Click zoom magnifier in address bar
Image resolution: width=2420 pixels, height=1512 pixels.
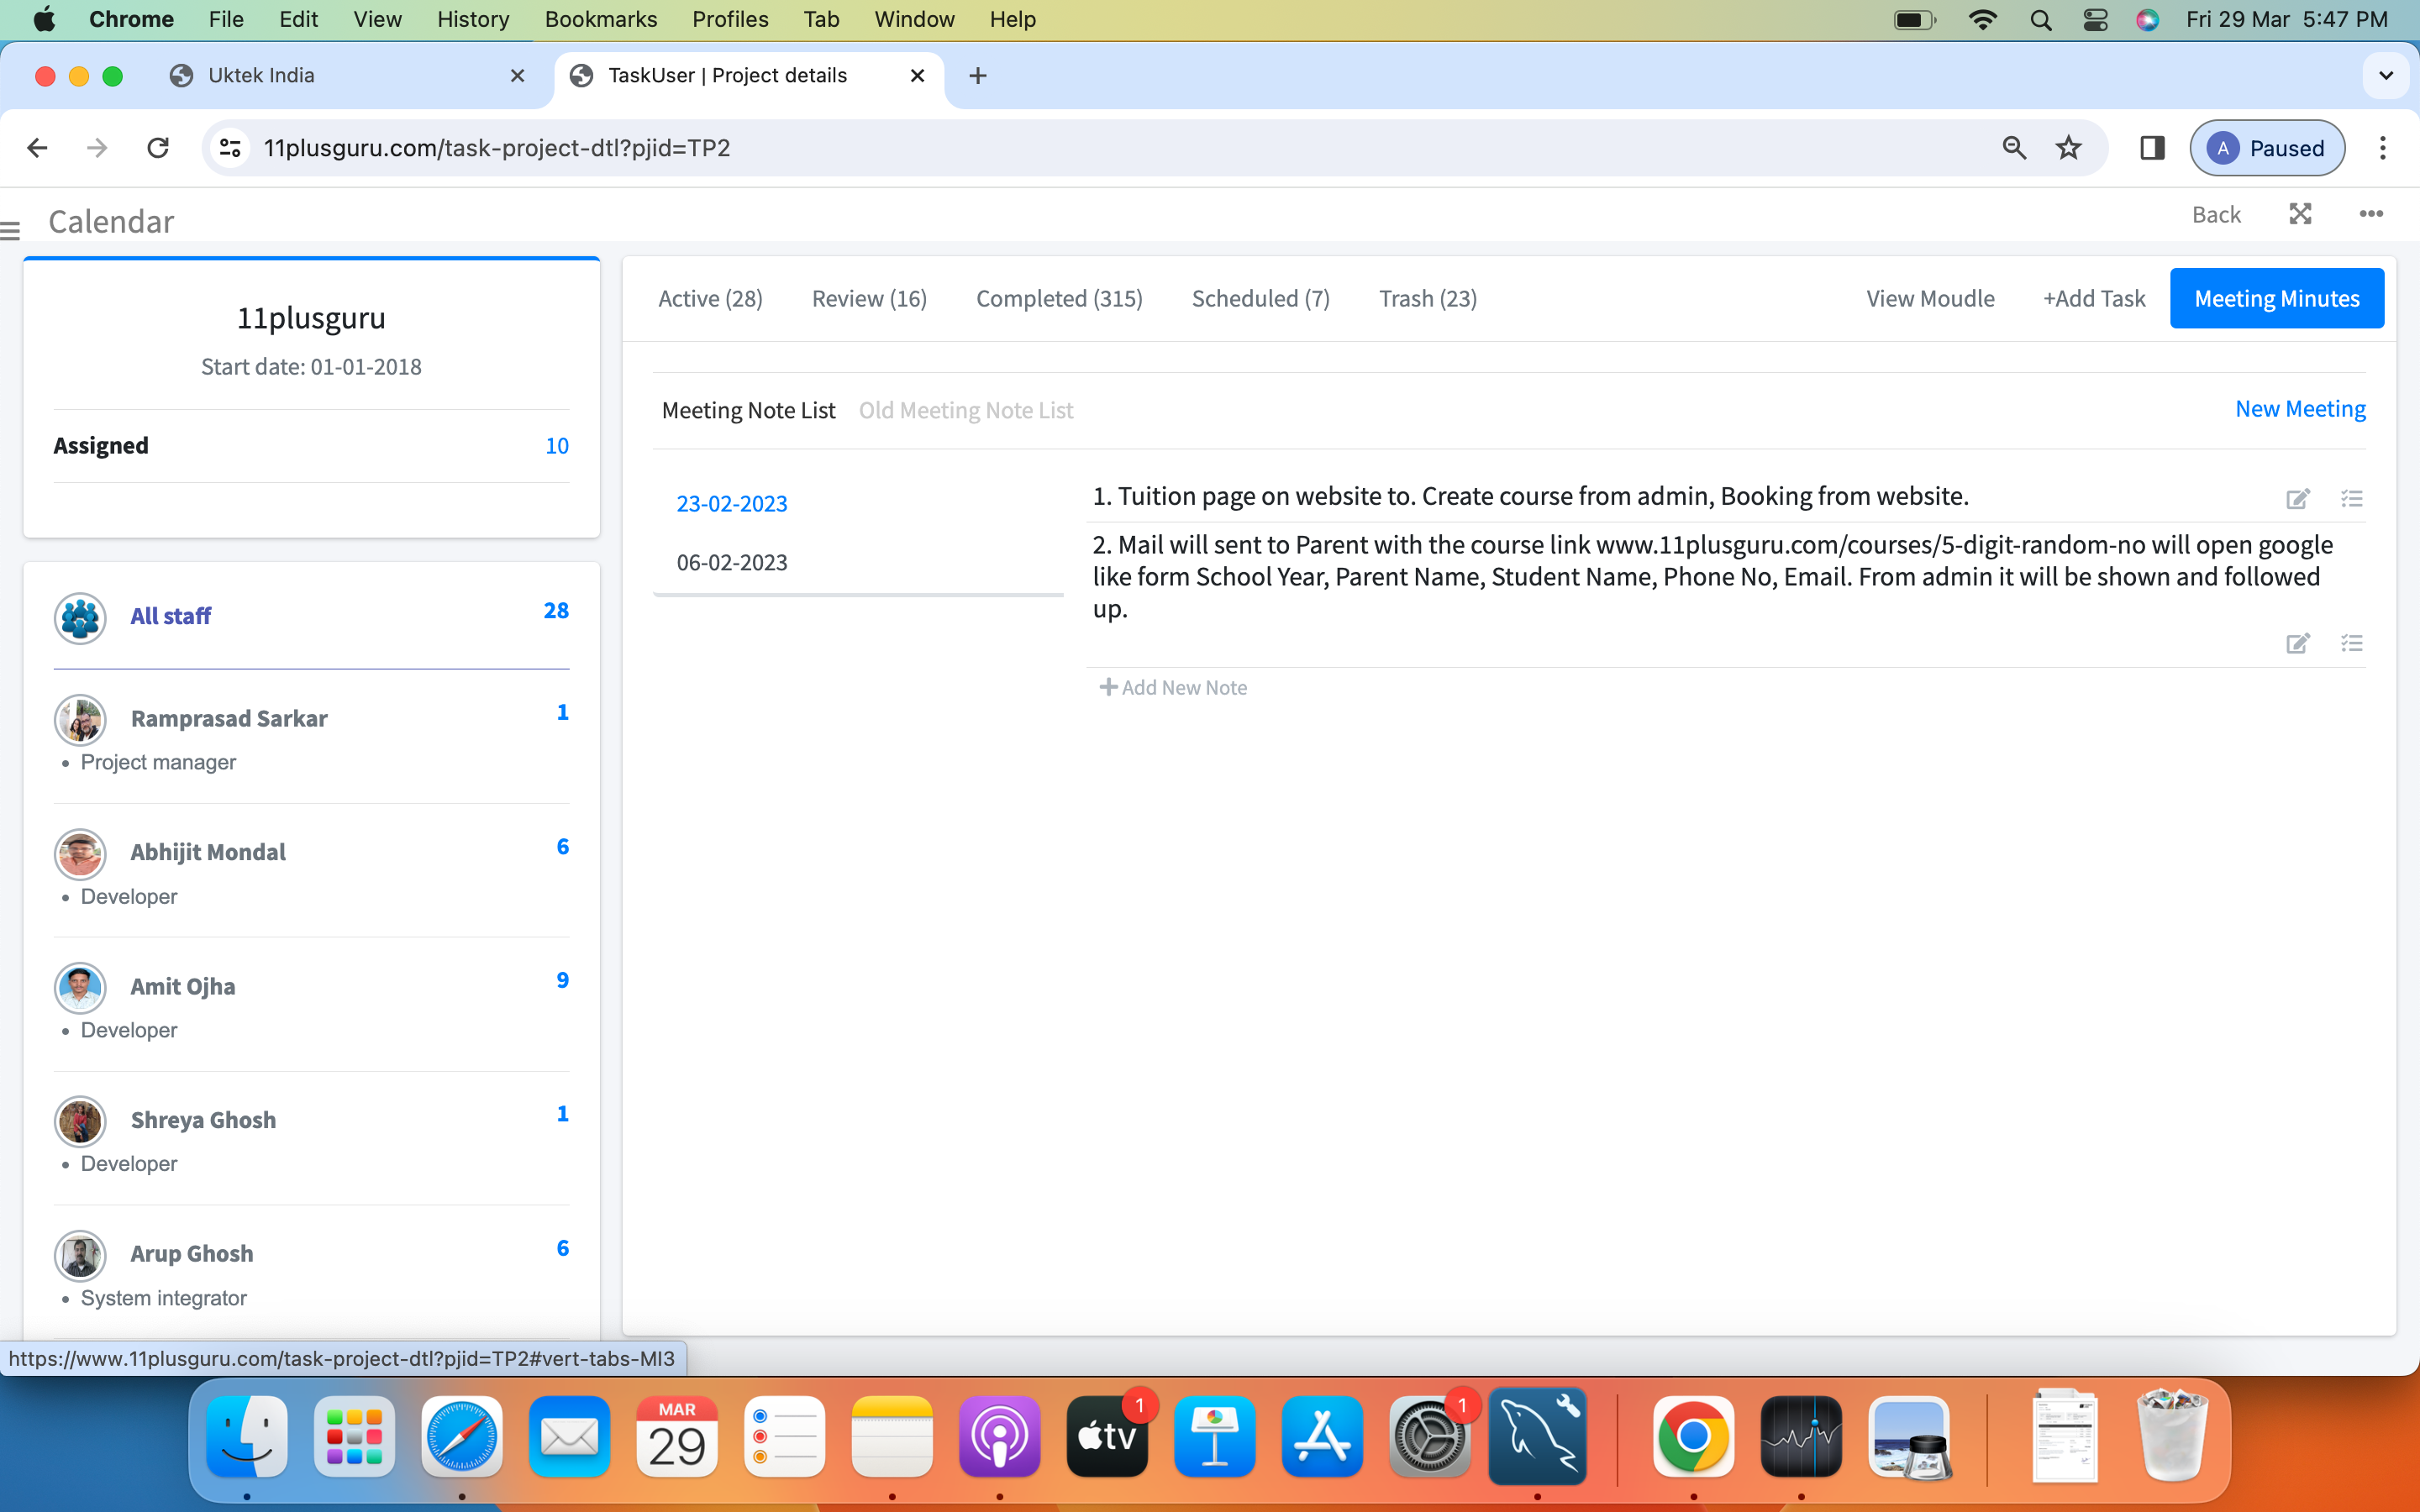click(2014, 148)
